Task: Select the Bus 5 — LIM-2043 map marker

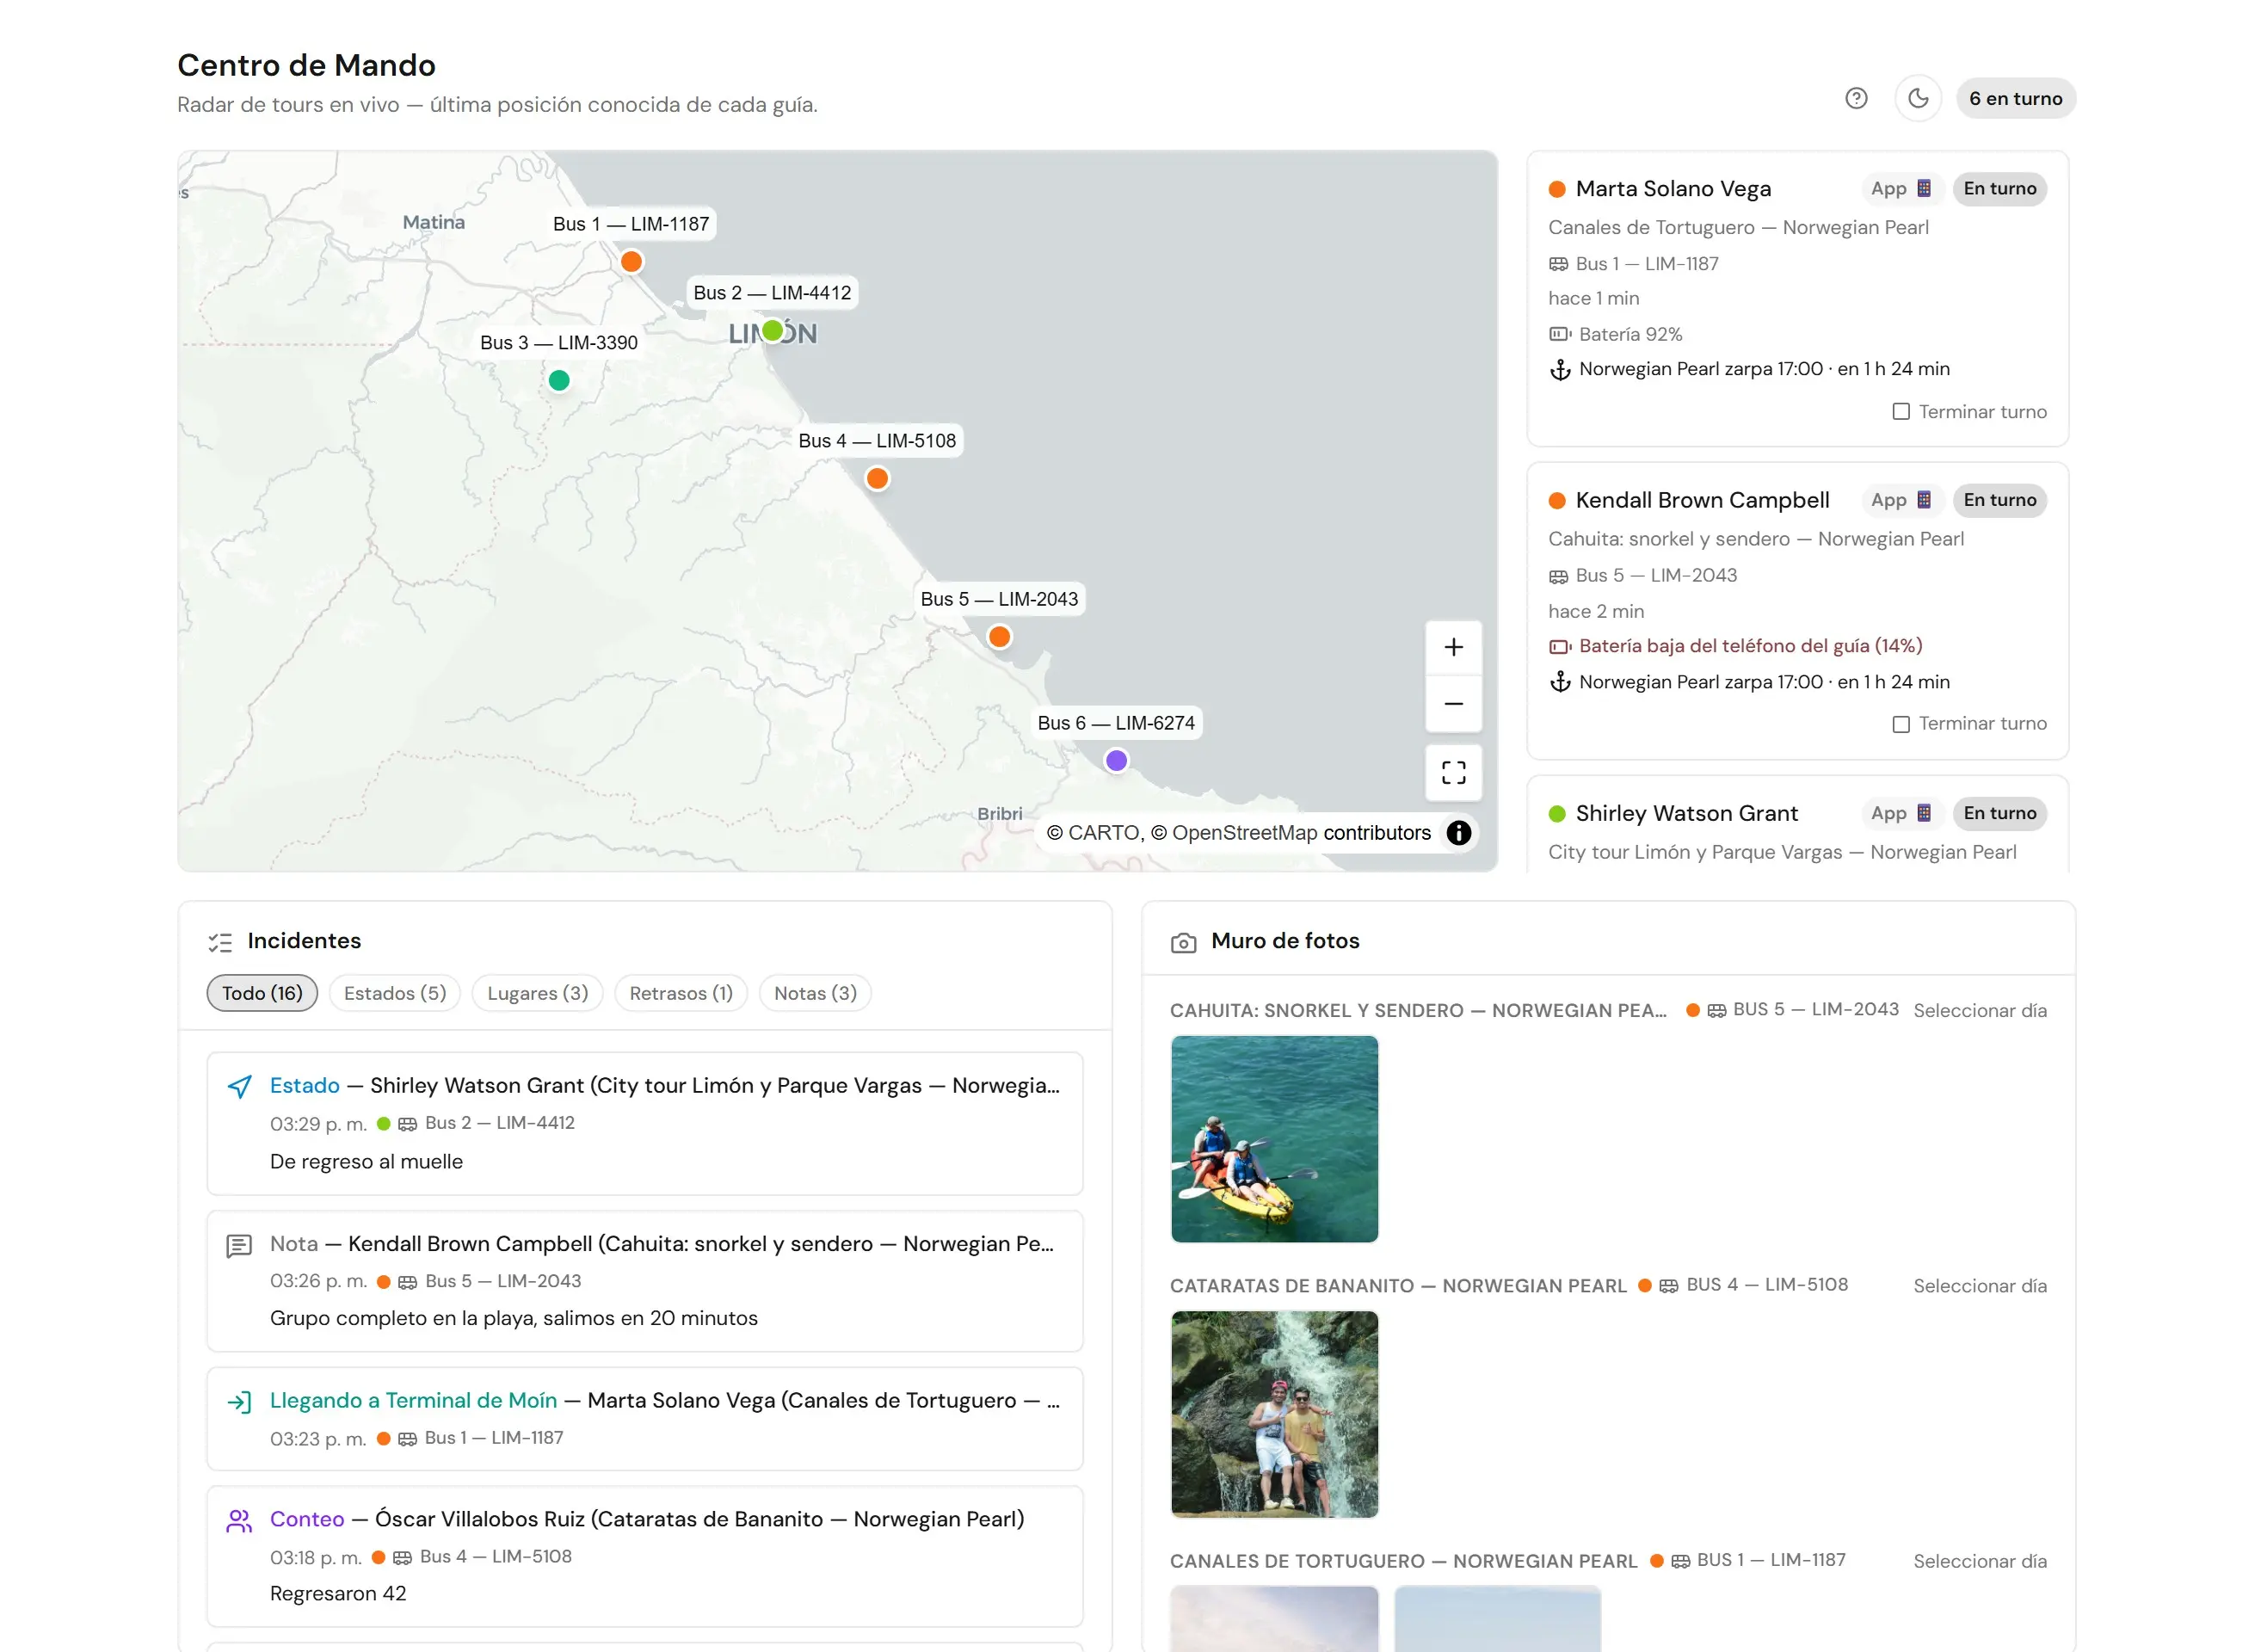Action: click(999, 636)
